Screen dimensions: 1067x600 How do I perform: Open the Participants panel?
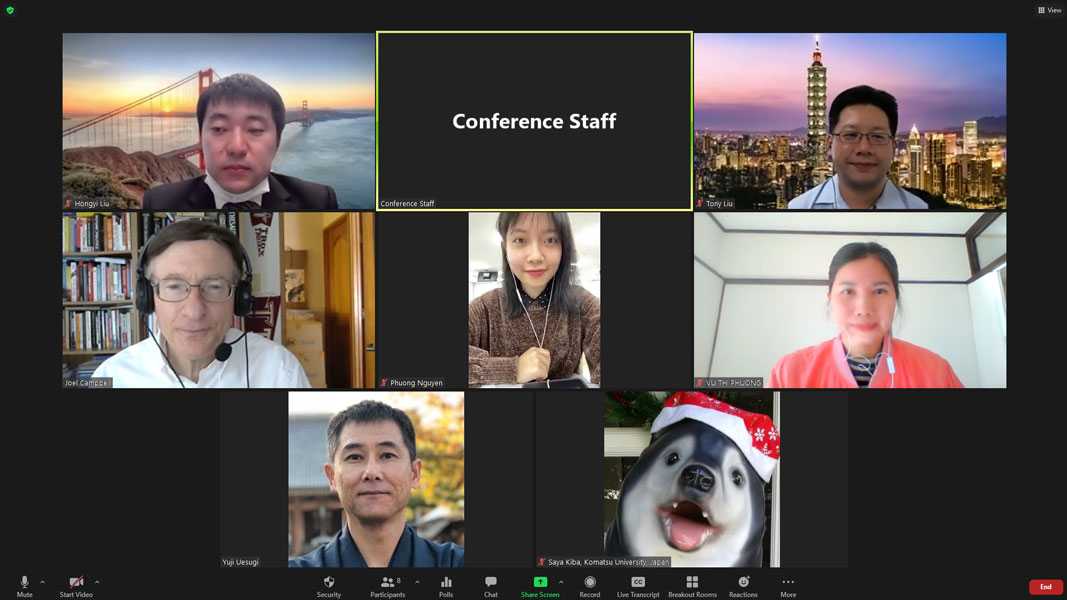[387, 586]
